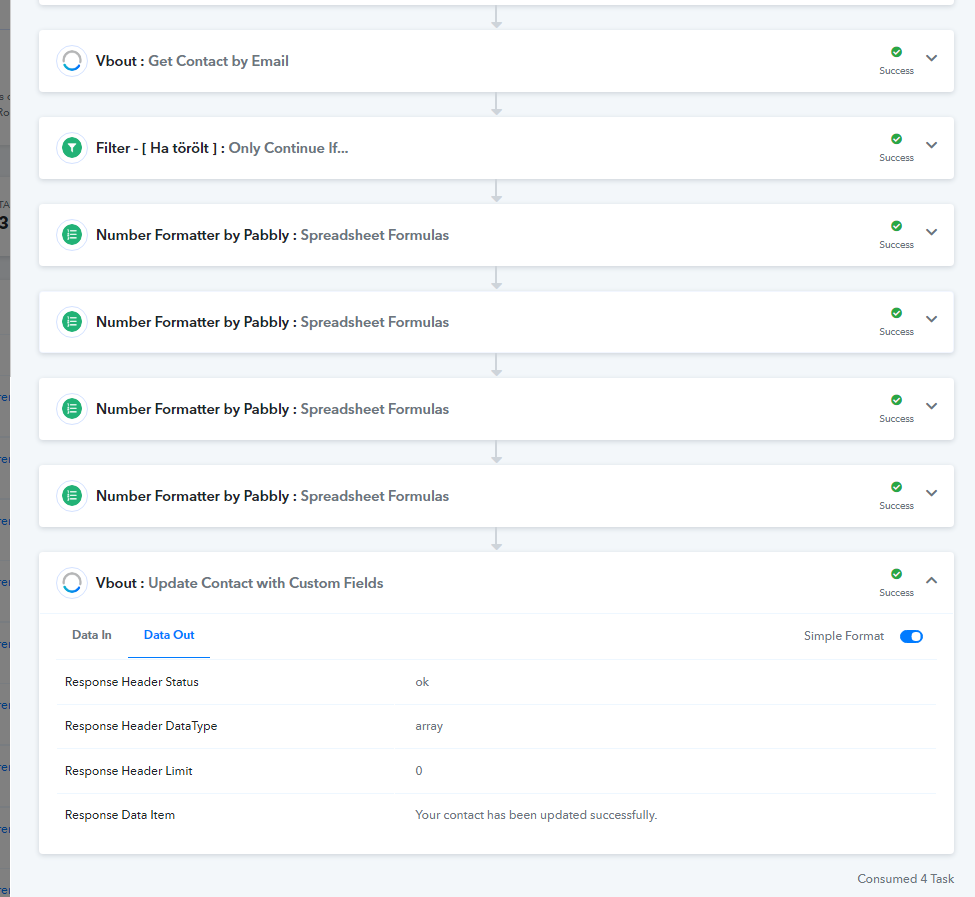The height and width of the screenshot is (897, 975).
Task: Click success checkmark on third Number Formatter step
Action: 896,400
